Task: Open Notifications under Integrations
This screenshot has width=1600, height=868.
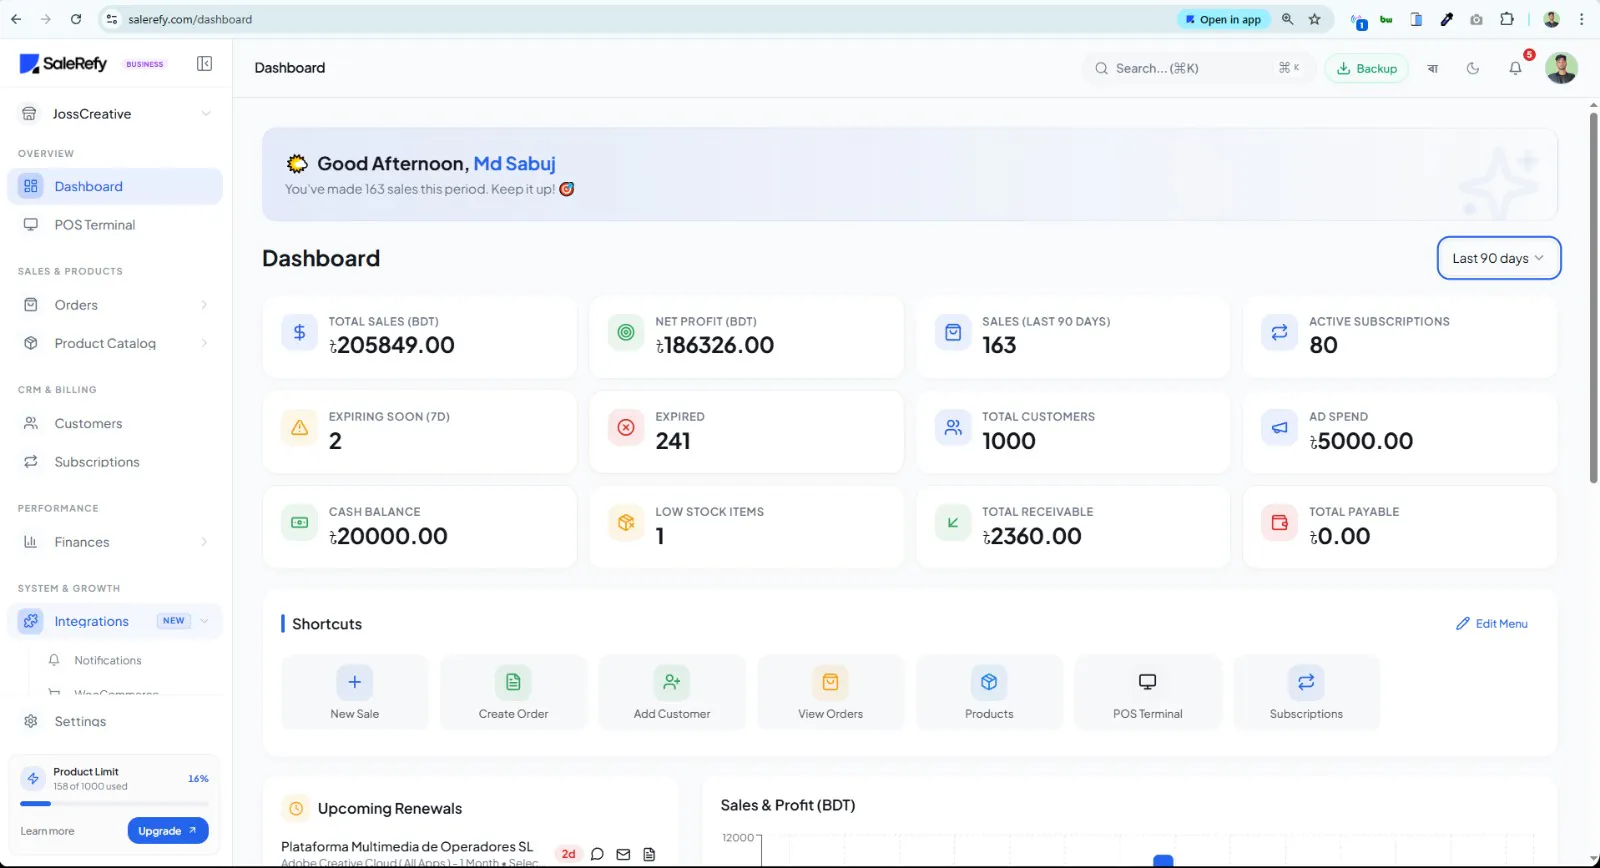Action: pyautogui.click(x=107, y=660)
